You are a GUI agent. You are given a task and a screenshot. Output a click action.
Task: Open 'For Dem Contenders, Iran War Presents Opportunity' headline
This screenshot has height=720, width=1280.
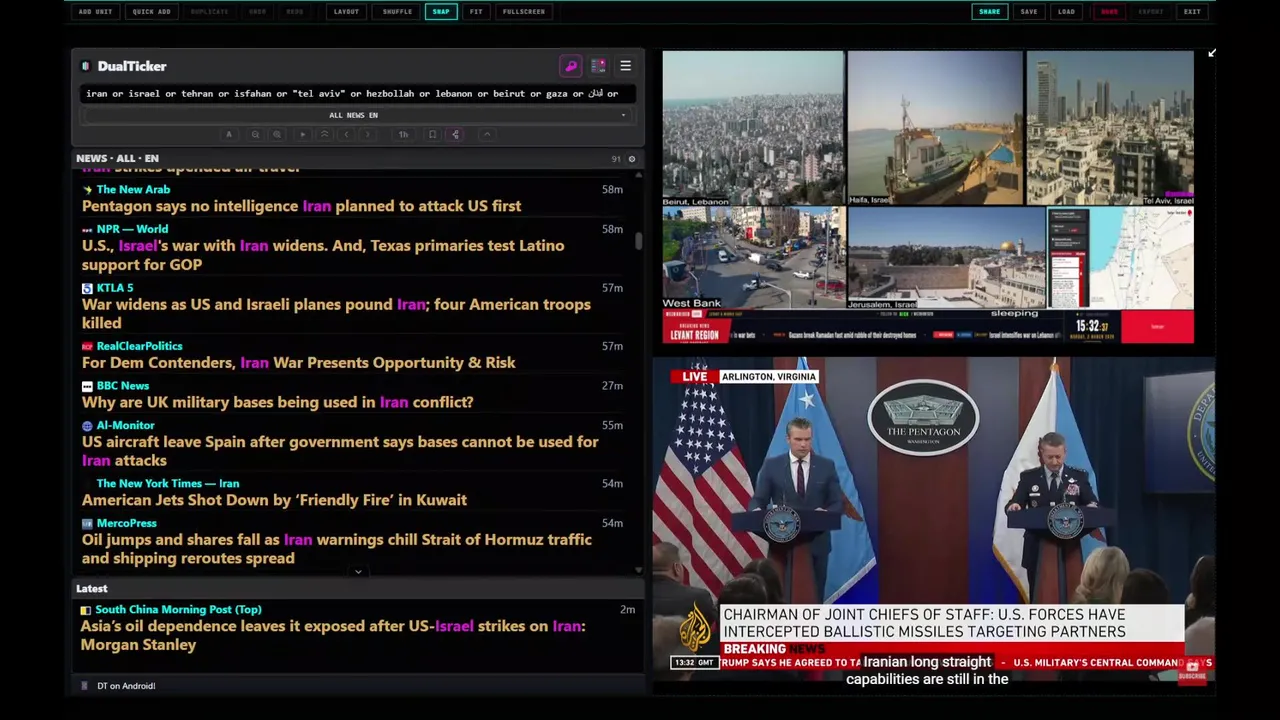point(298,363)
